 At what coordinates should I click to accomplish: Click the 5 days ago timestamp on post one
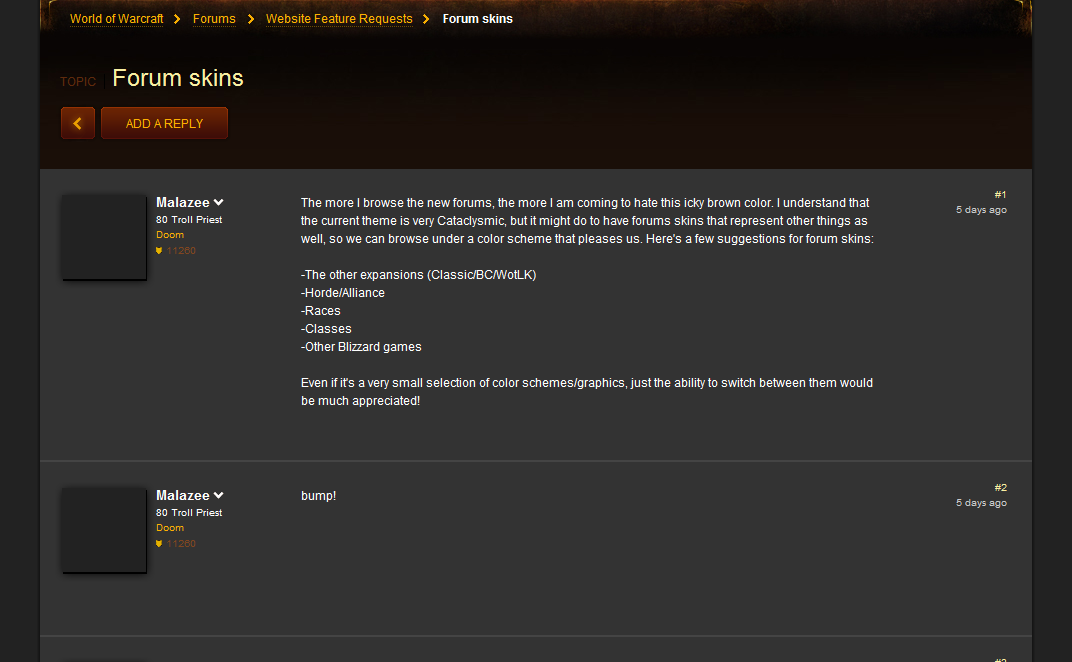981,209
